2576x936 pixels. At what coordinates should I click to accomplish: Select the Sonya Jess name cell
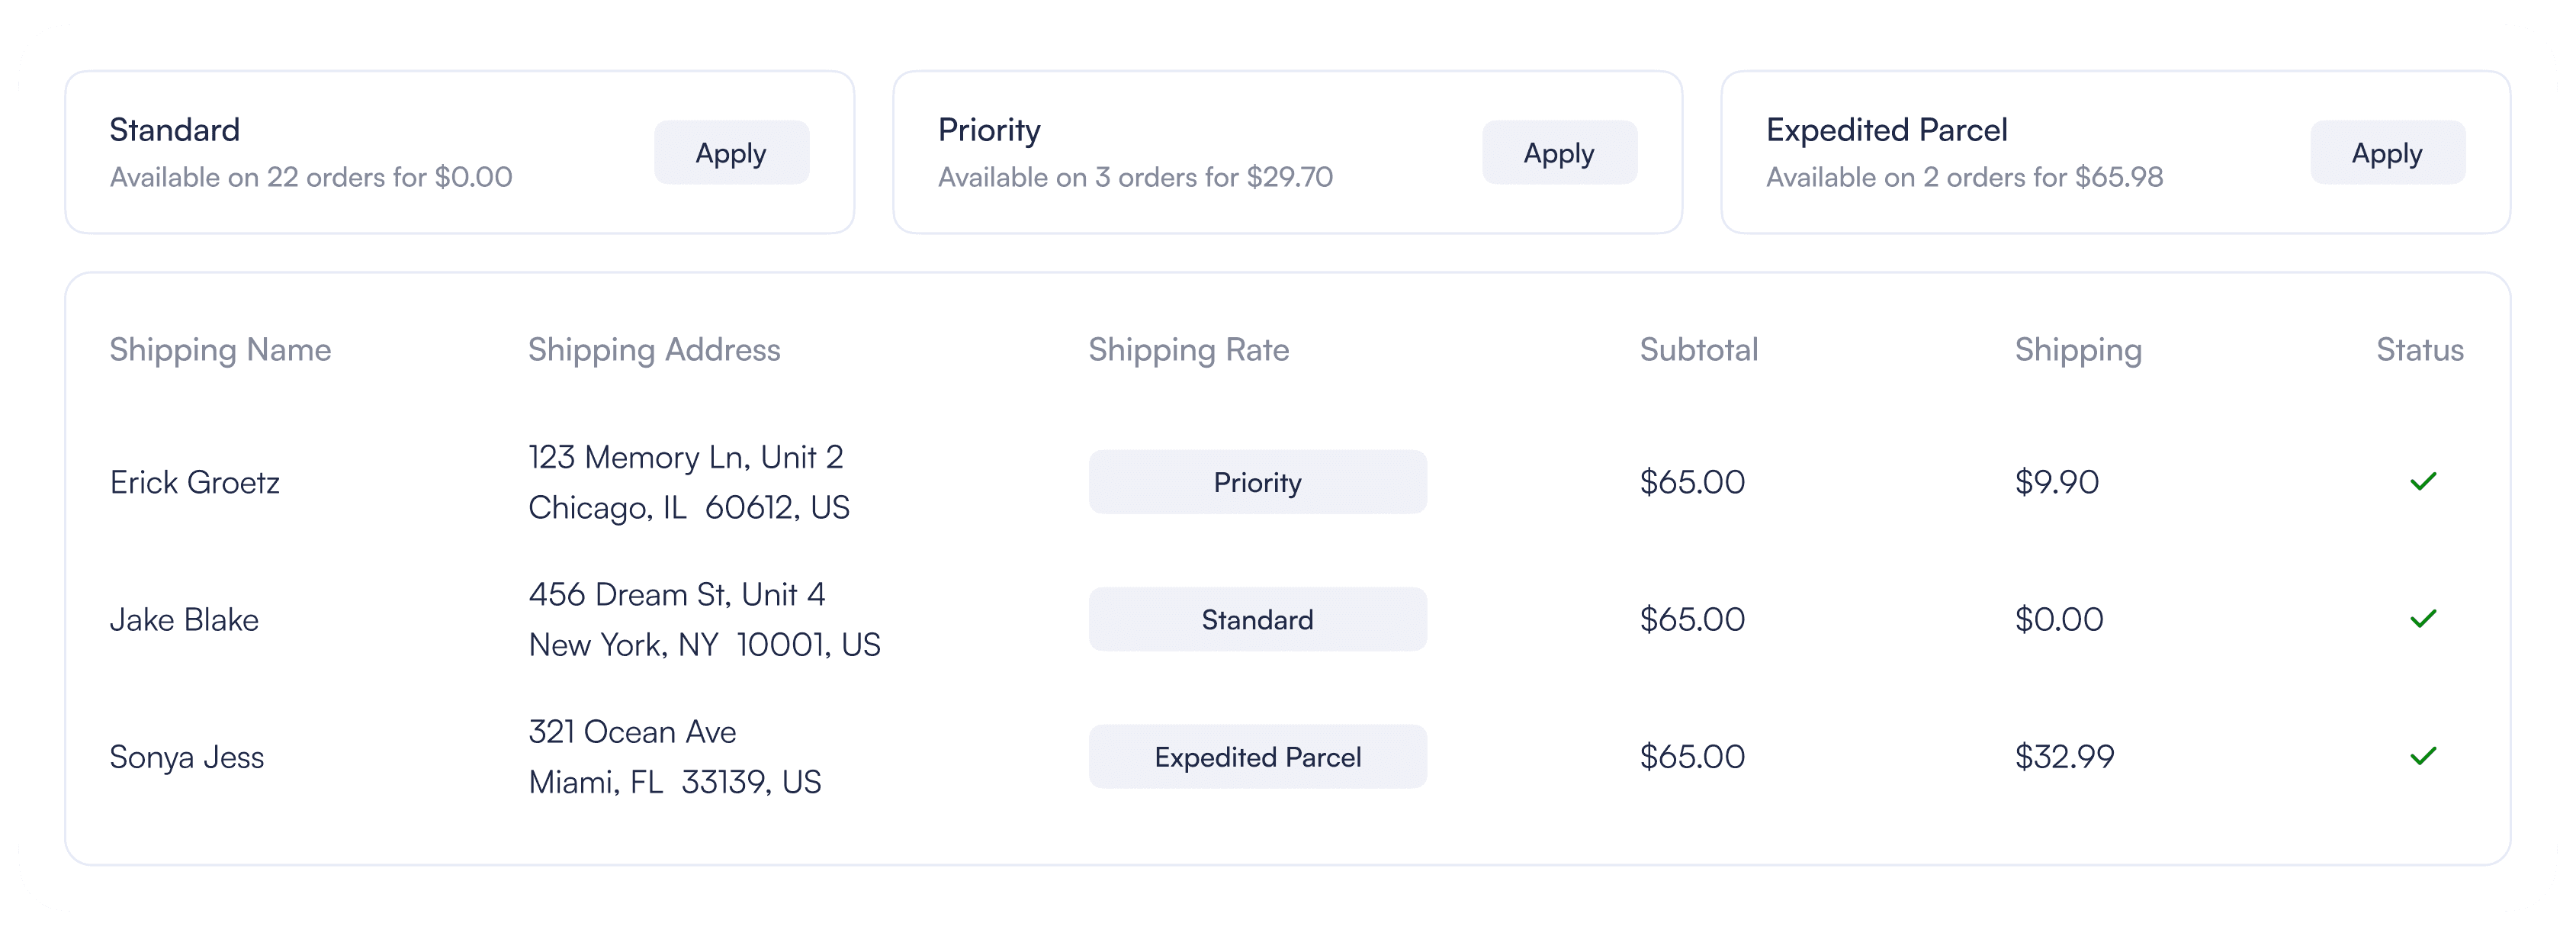coord(187,757)
